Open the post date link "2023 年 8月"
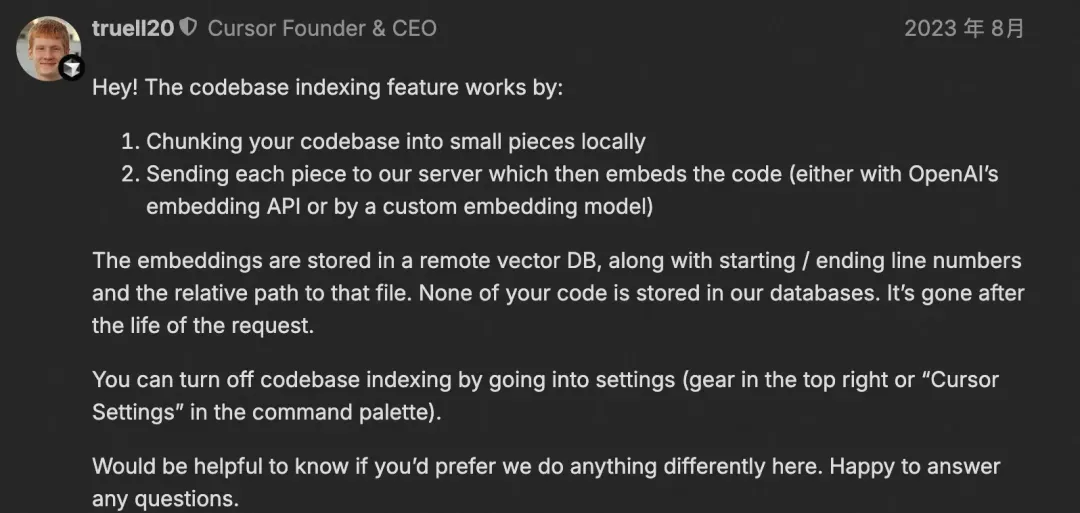The width and height of the screenshot is (1080, 513). click(964, 28)
